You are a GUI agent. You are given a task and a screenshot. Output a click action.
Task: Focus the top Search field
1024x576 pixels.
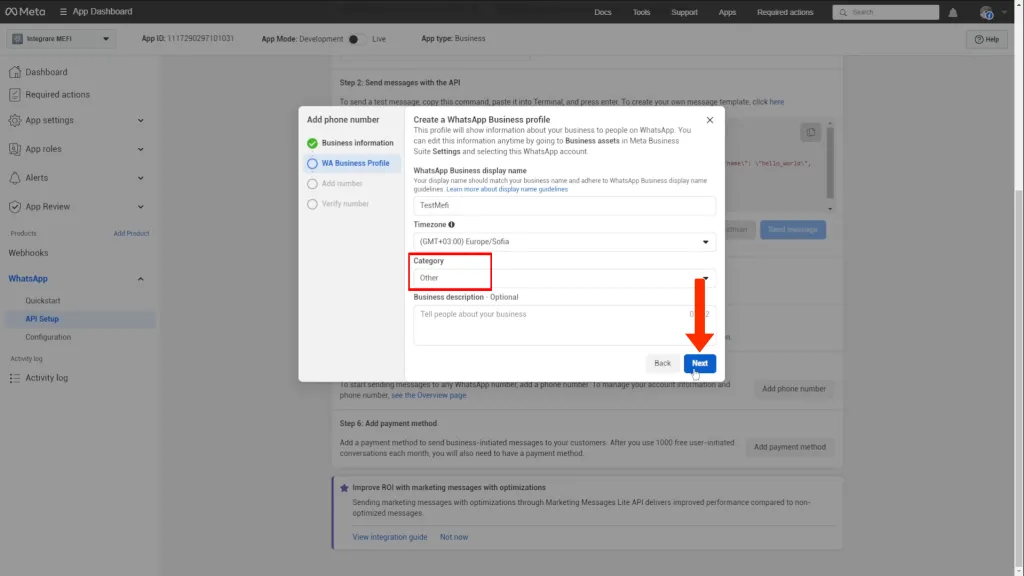[x=885, y=12]
